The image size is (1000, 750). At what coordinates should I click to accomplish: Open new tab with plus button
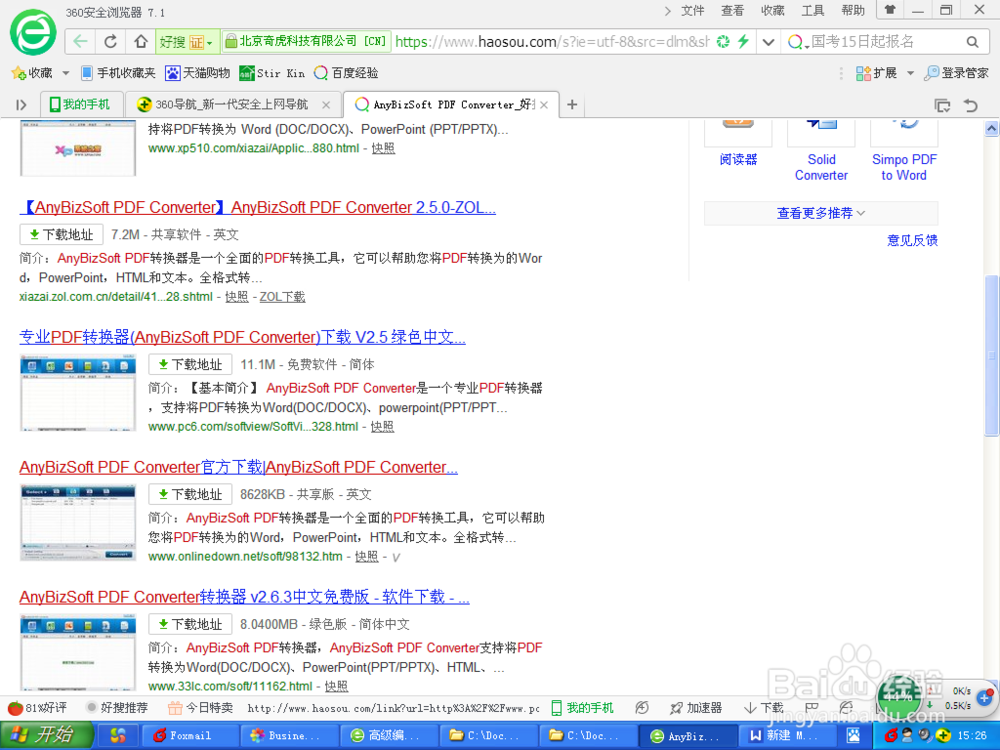click(572, 105)
